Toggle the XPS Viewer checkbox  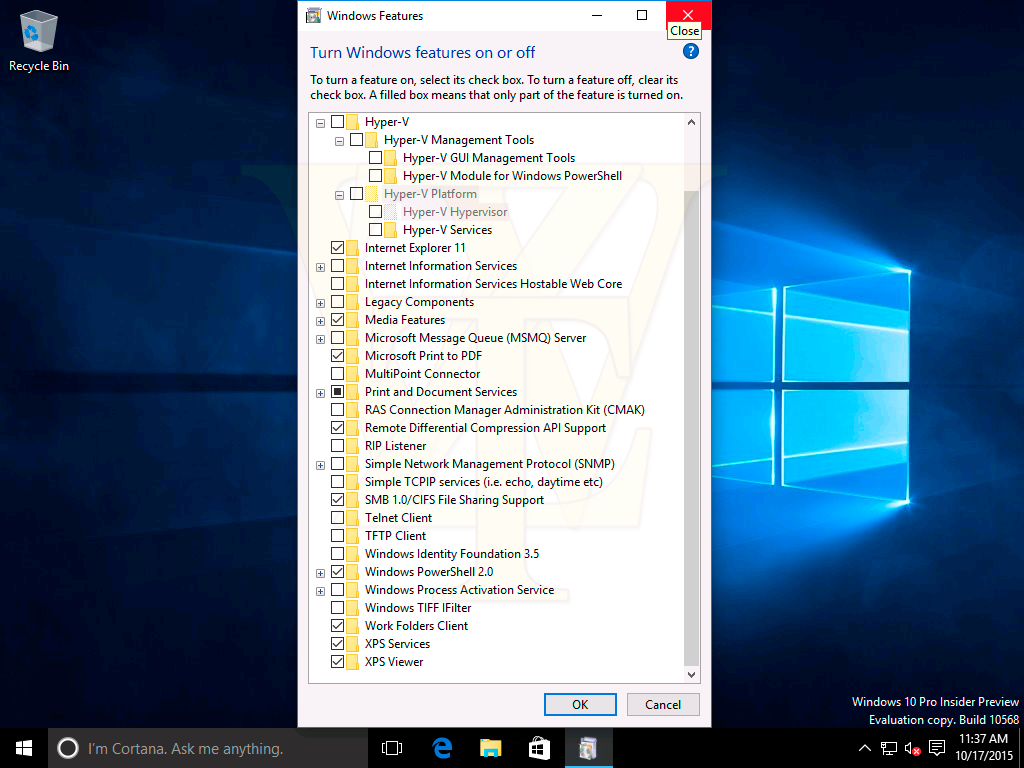tap(338, 662)
